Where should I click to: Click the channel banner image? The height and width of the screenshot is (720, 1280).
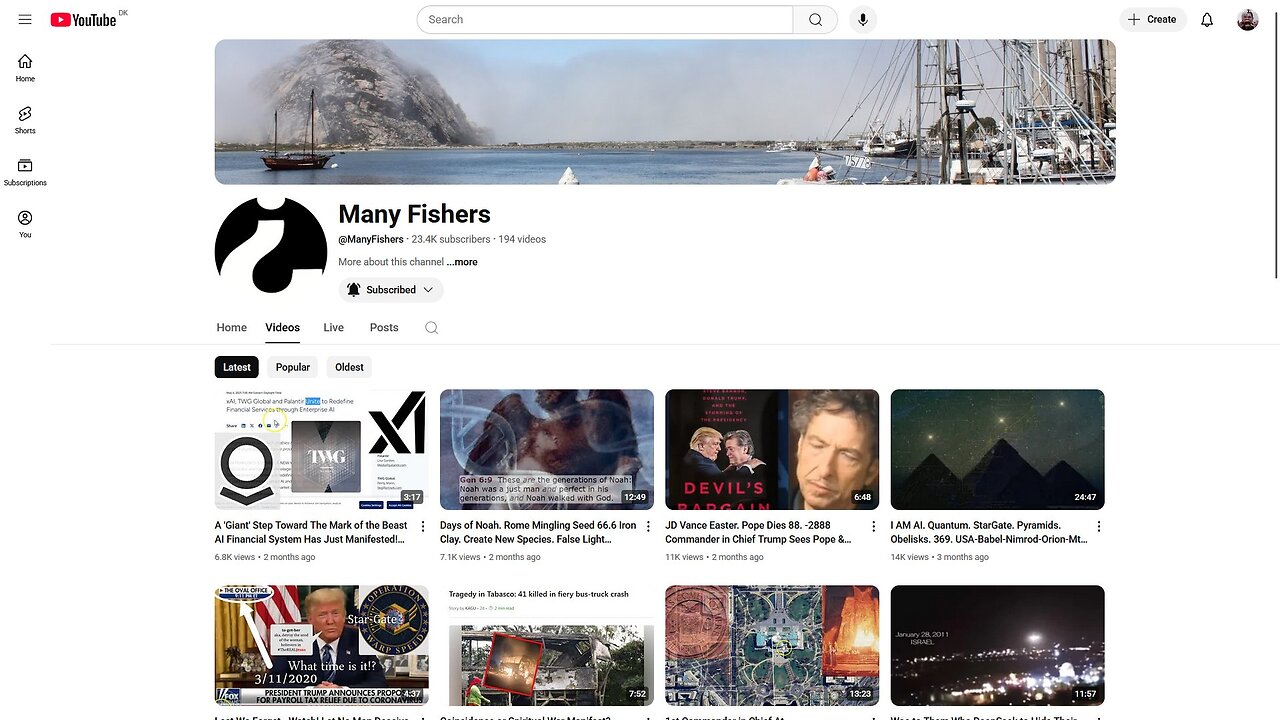[665, 112]
